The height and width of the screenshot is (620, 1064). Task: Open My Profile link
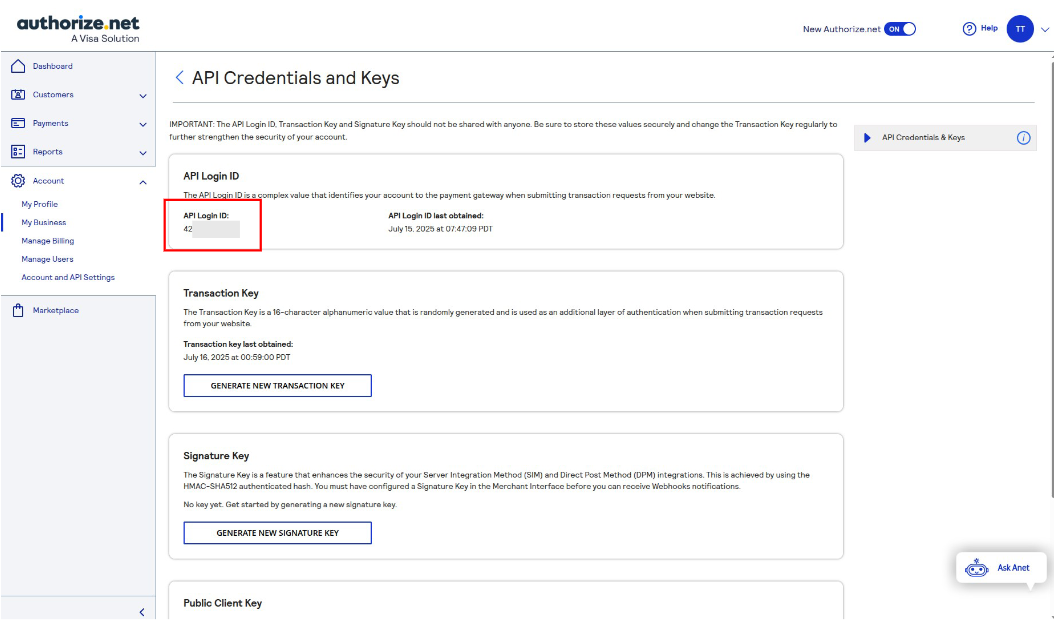[39, 204]
